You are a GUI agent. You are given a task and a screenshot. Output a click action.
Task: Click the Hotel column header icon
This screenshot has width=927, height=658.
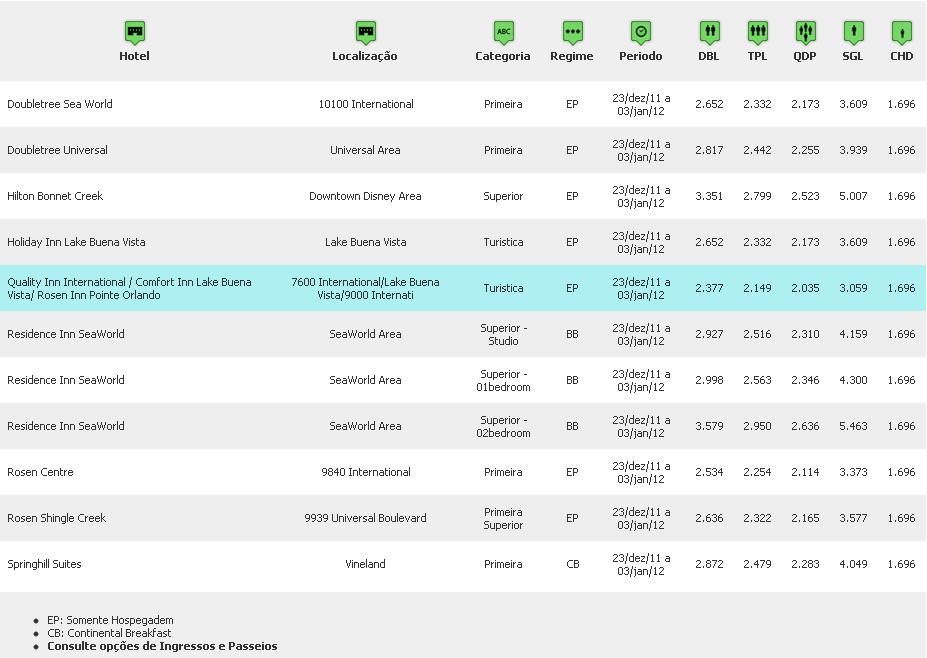[x=135, y=32]
